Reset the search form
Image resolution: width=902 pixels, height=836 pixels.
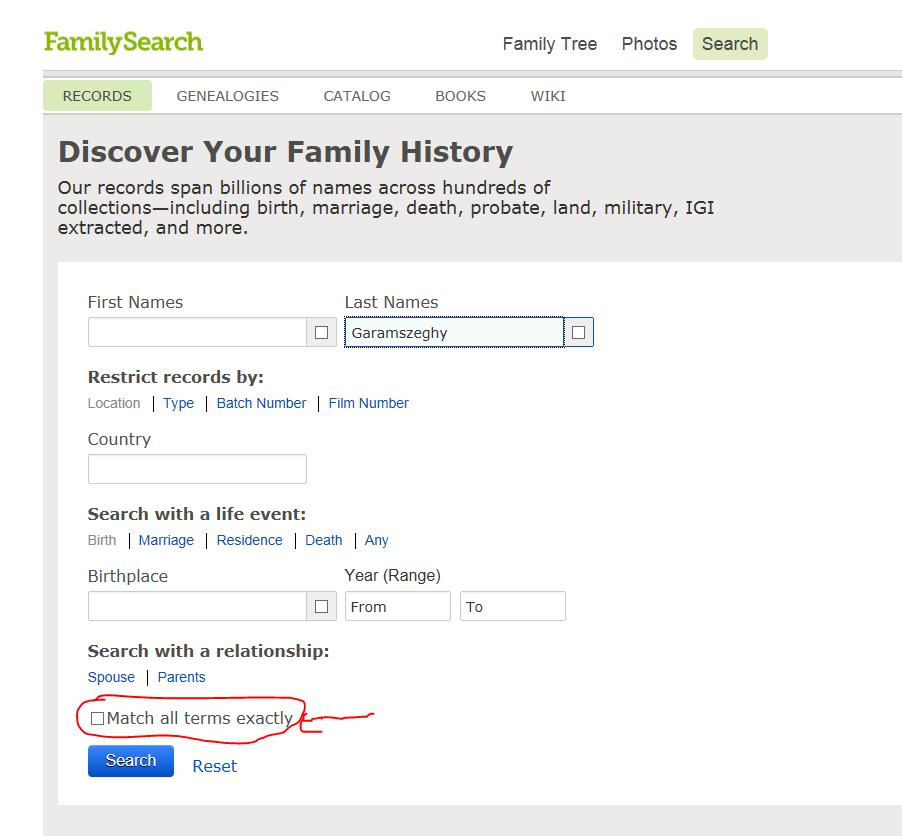[215, 766]
